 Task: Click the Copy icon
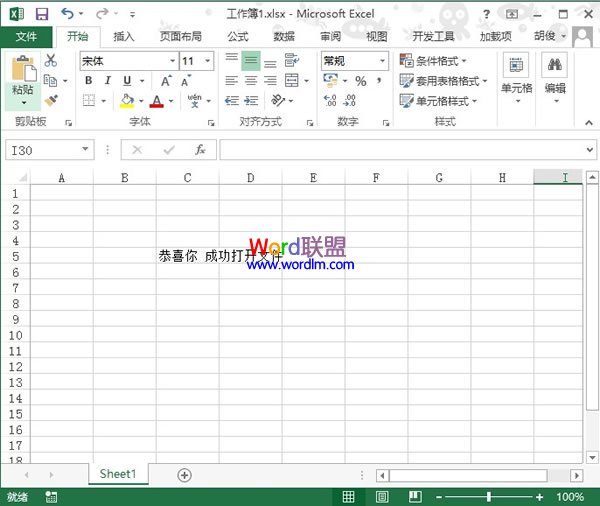[50, 80]
